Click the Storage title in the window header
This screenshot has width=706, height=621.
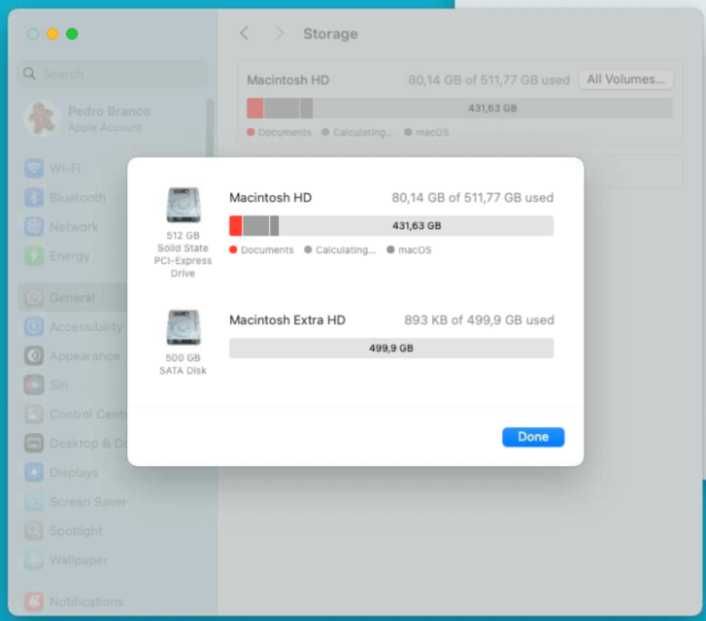[330, 33]
